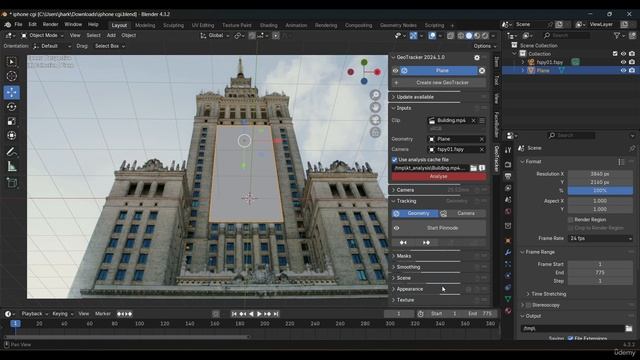Click the Plane GeoTracker selector button
The image size is (640, 360).
coord(439,71)
